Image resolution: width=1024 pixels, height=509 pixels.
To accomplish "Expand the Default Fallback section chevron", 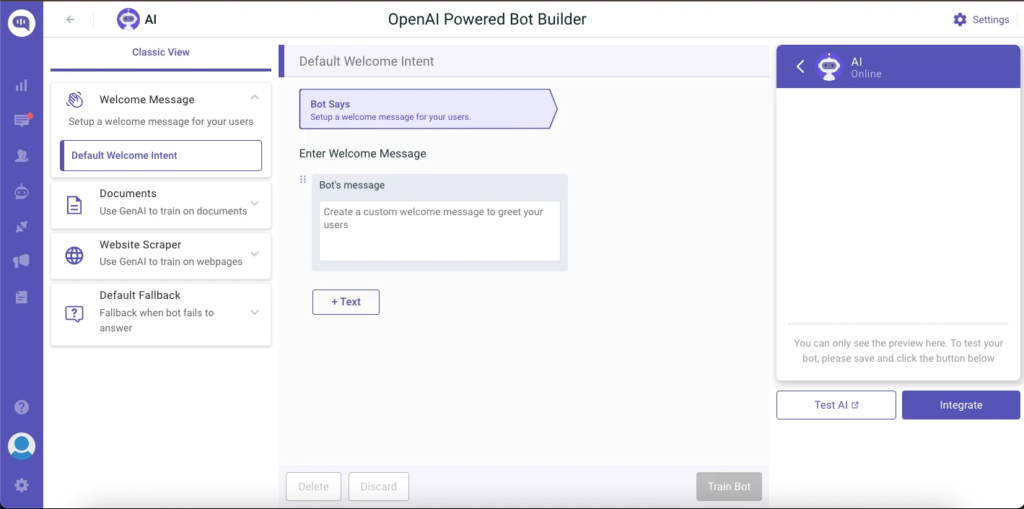I will pos(255,312).
